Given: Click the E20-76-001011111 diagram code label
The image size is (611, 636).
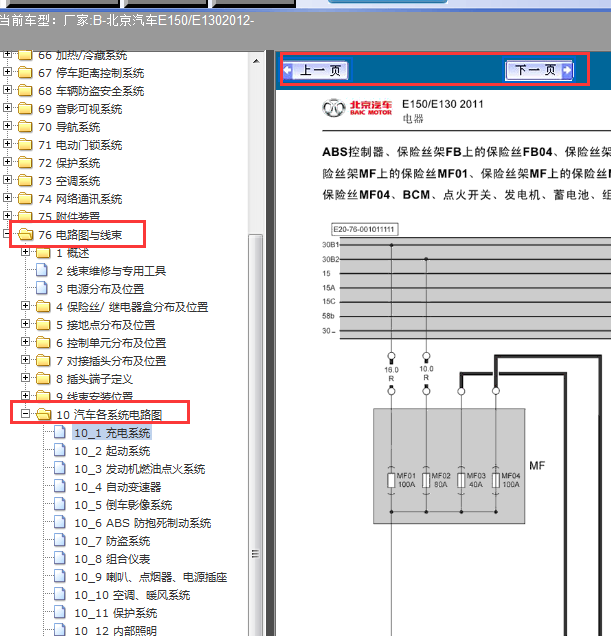Looking at the screenshot, I should point(364,229).
